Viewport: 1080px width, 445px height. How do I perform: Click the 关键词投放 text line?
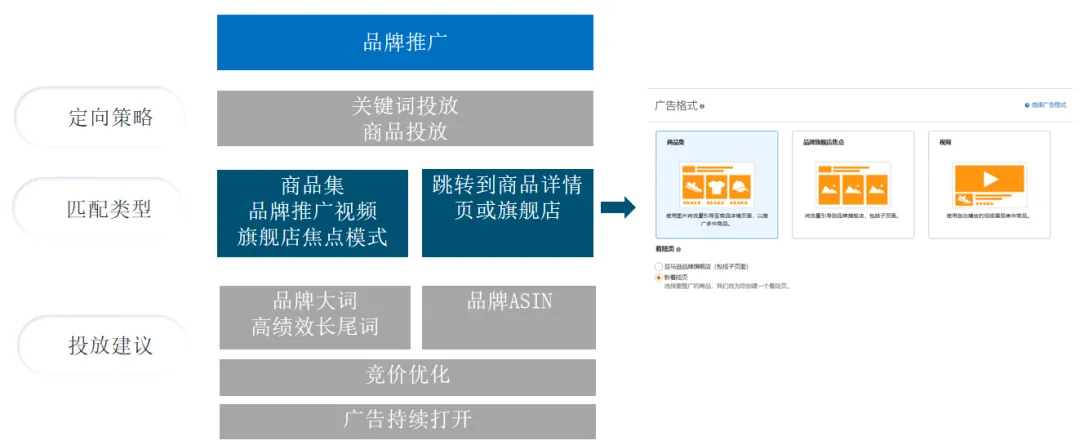point(405,107)
